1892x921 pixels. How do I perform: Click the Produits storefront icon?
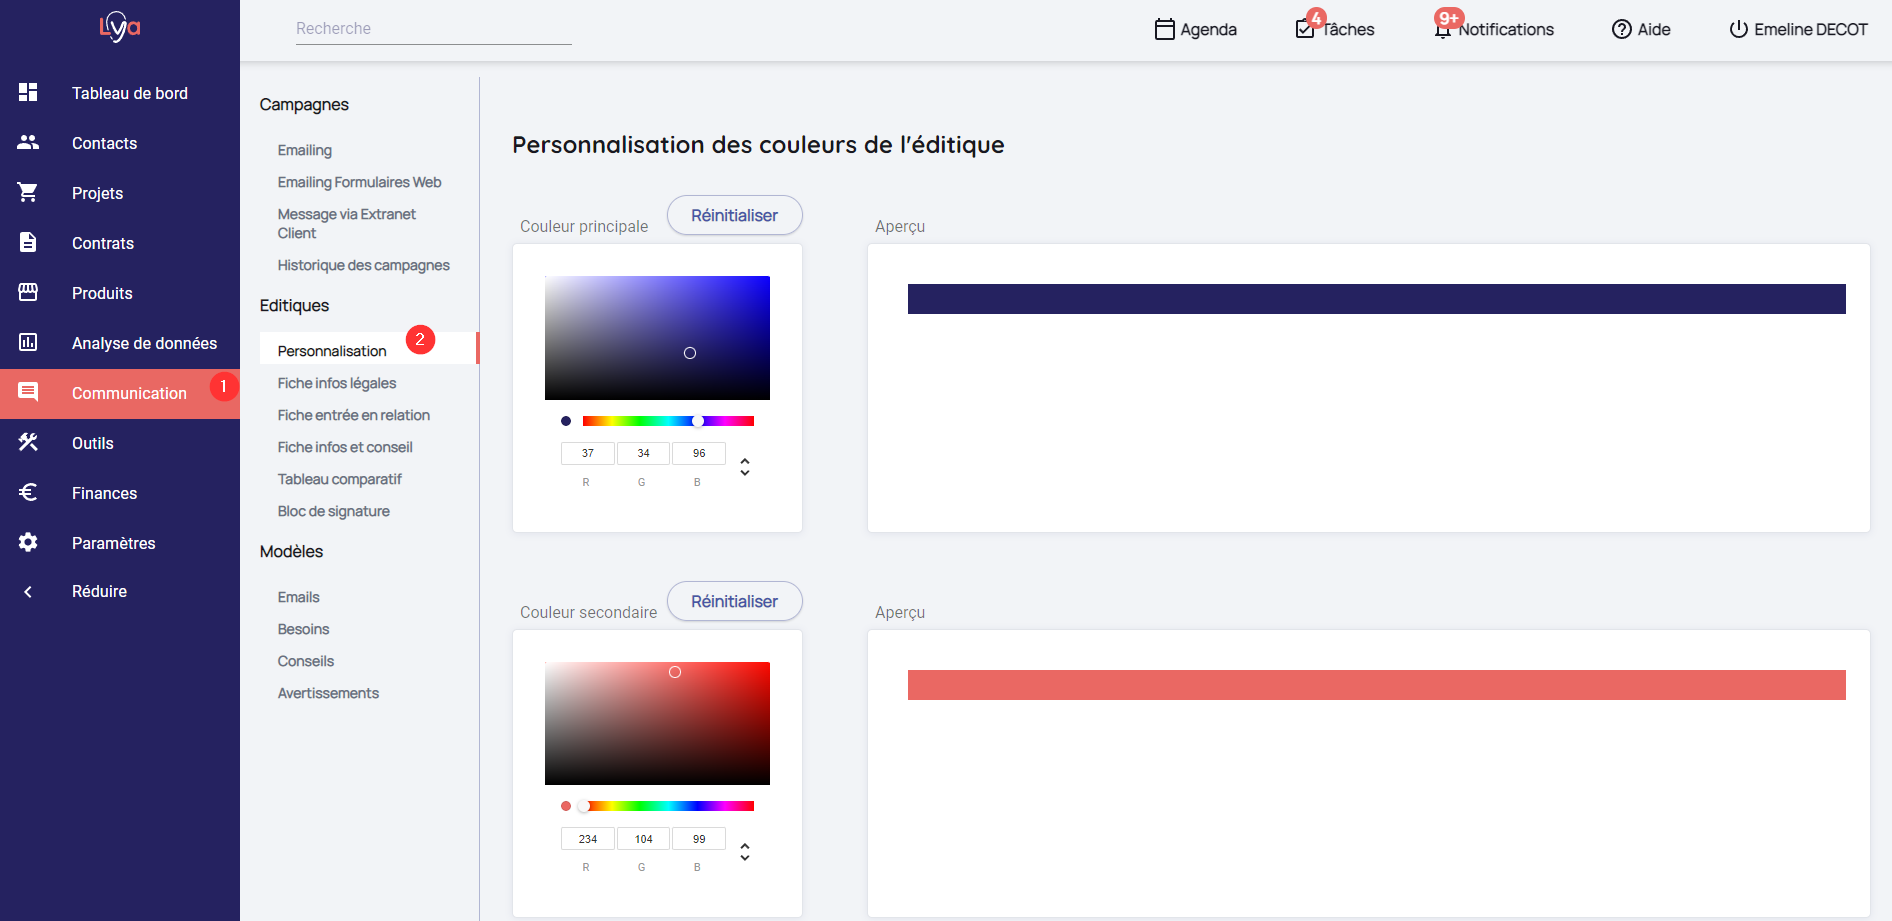point(28,292)
